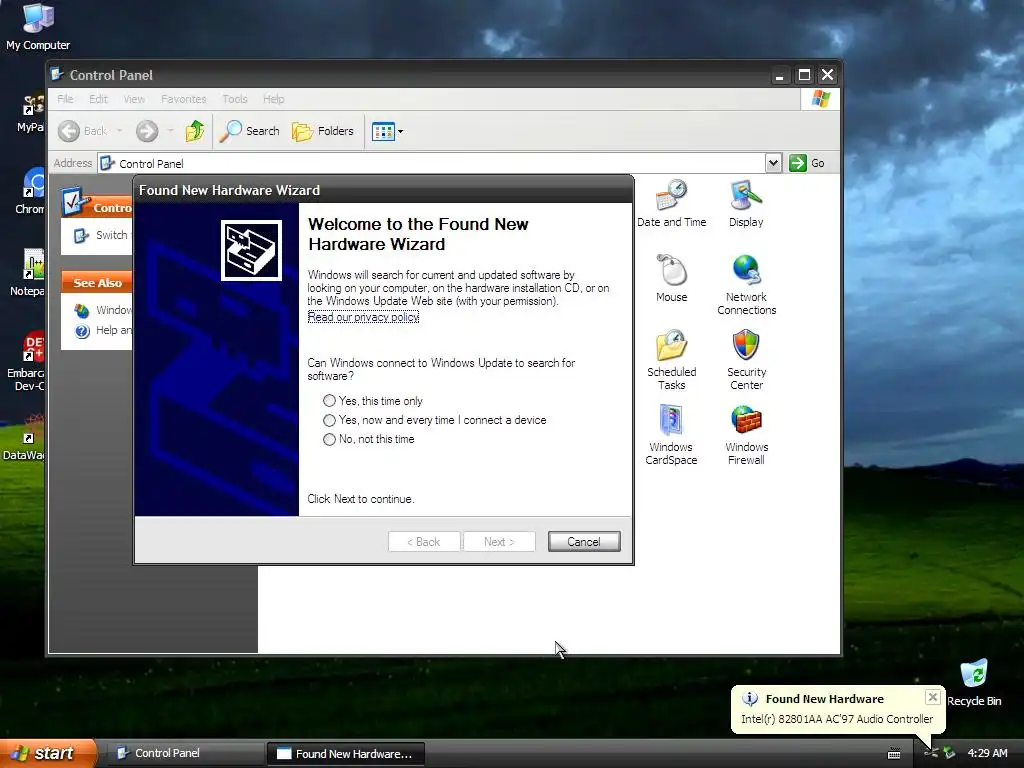Click the taskbar clock 4:29 AM
The height and width of the screenshot is (768, 1024).
(x=987, y=753)
